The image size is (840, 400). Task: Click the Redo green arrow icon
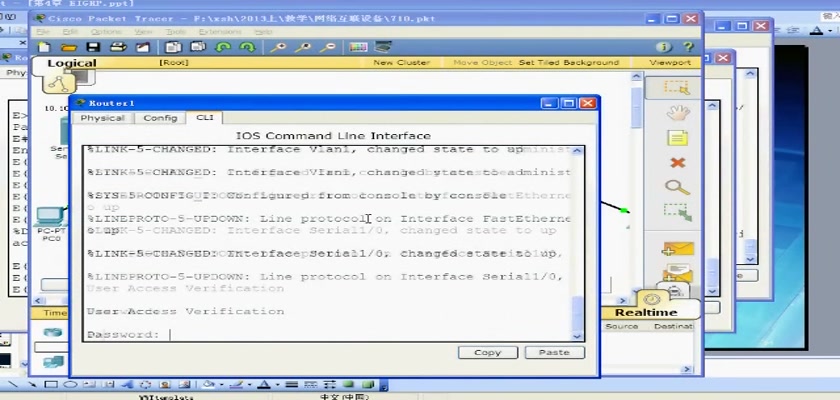(x=247, y=47)
